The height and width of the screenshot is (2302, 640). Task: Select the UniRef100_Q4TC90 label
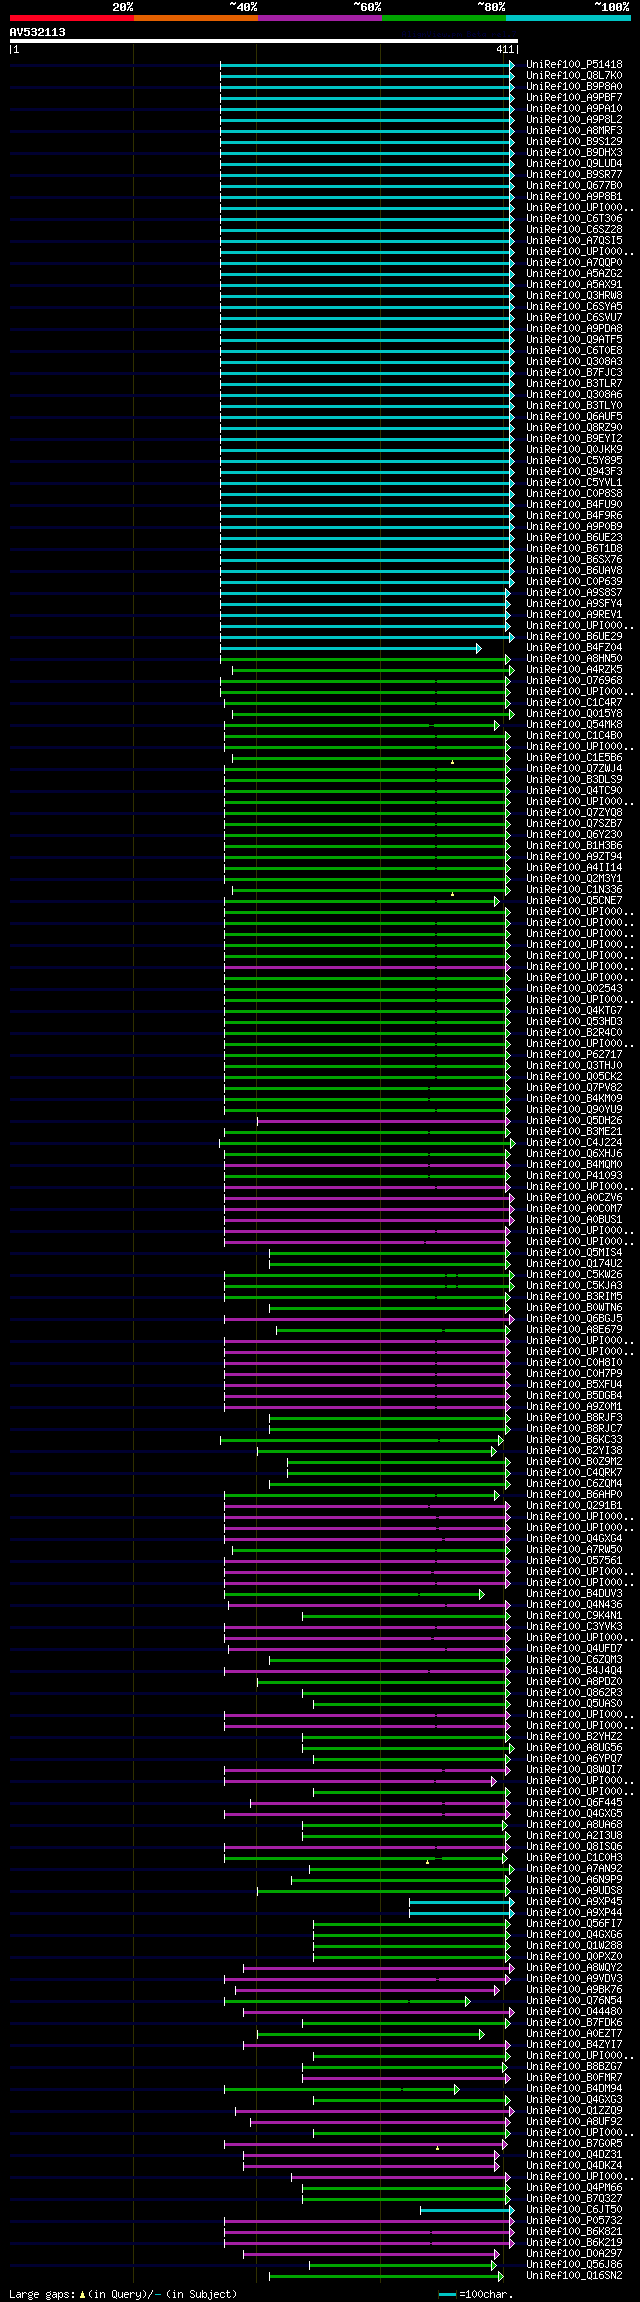pos(574,791)
